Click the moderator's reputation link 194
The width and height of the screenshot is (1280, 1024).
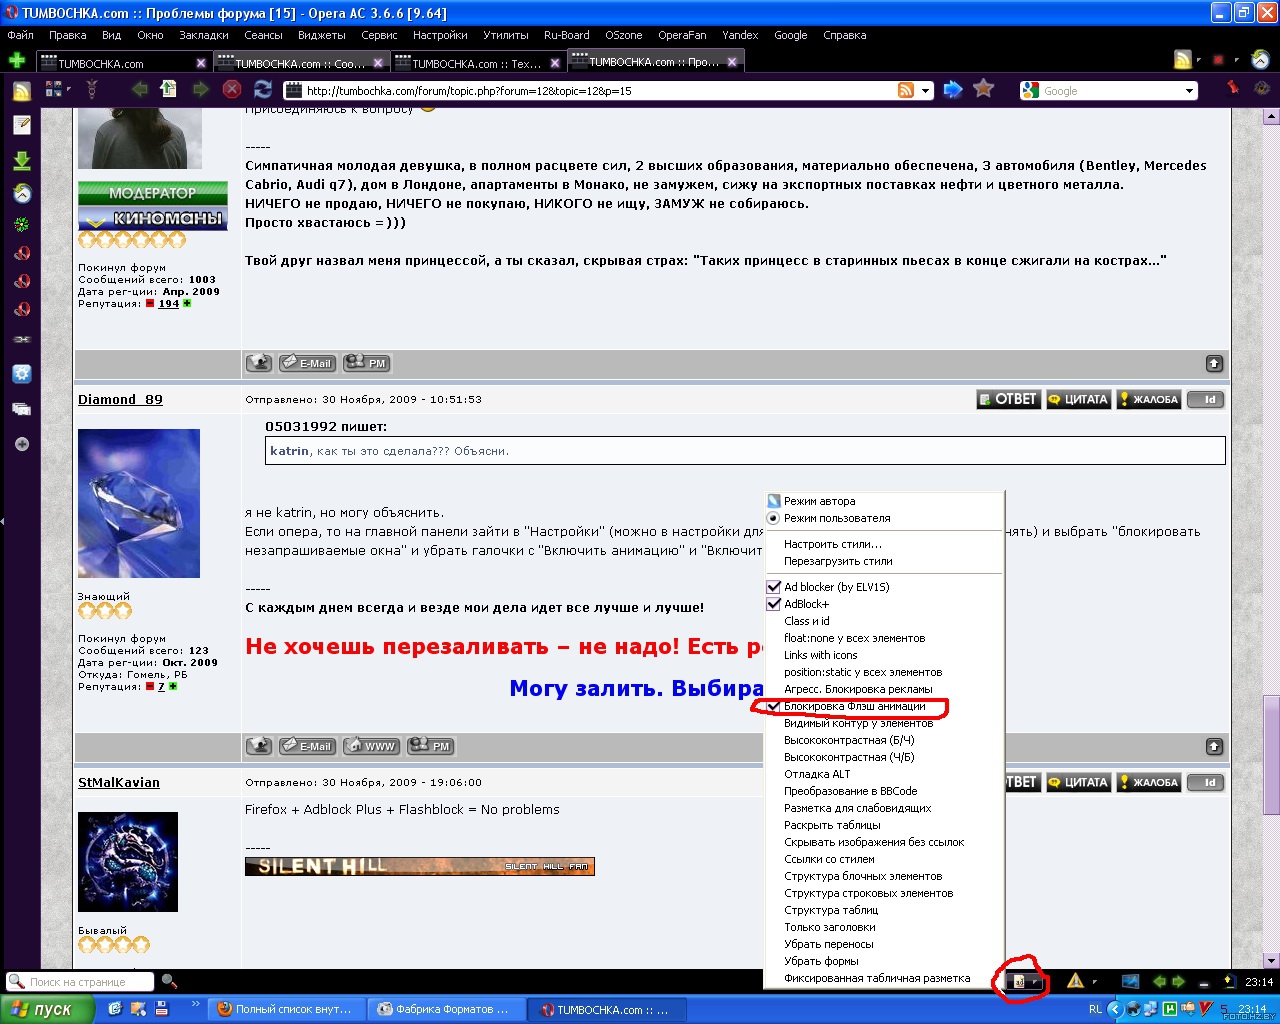click(168, 304)
